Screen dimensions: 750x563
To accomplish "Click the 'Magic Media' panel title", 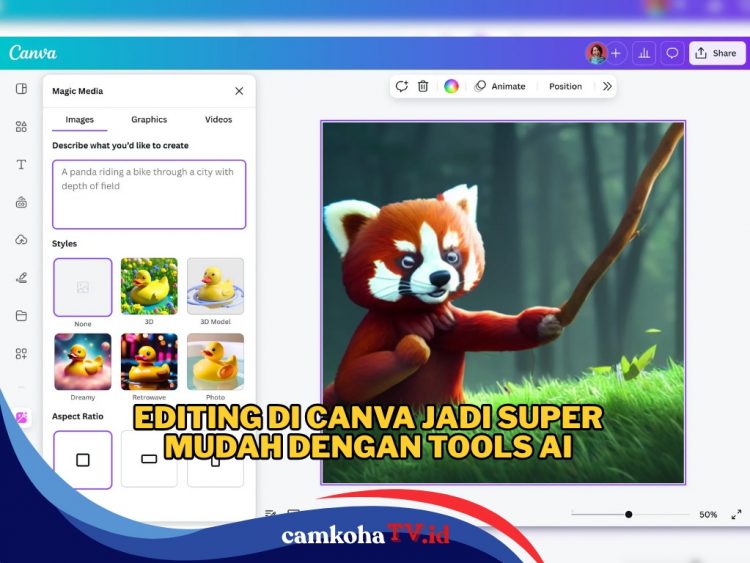I will [x=77, y=91].
